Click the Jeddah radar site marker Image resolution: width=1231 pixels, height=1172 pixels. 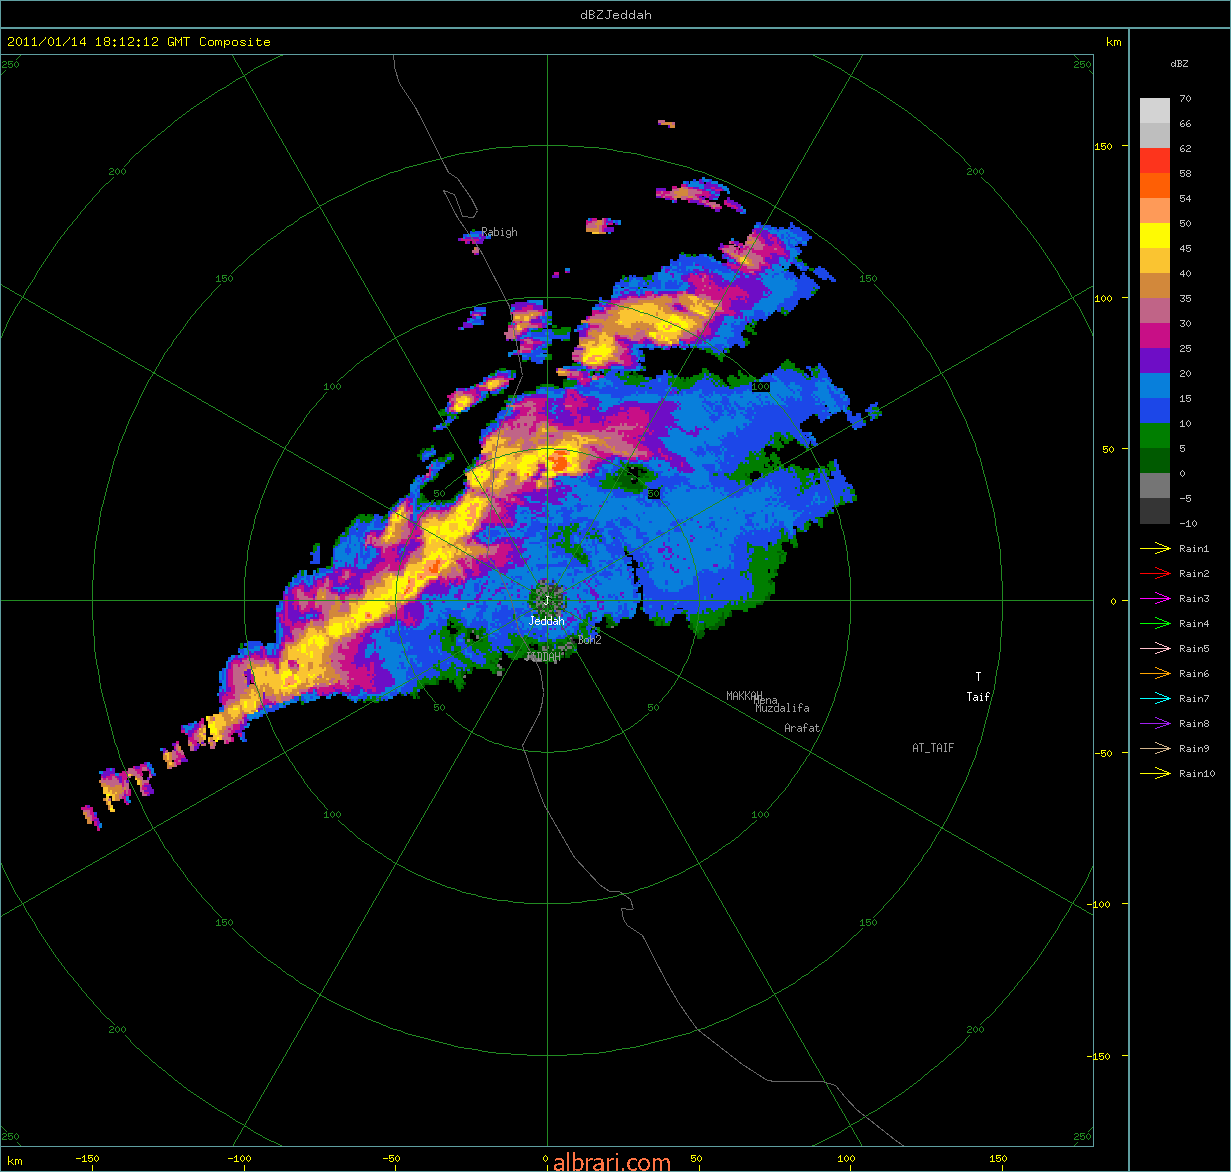(x=547, y=600)
